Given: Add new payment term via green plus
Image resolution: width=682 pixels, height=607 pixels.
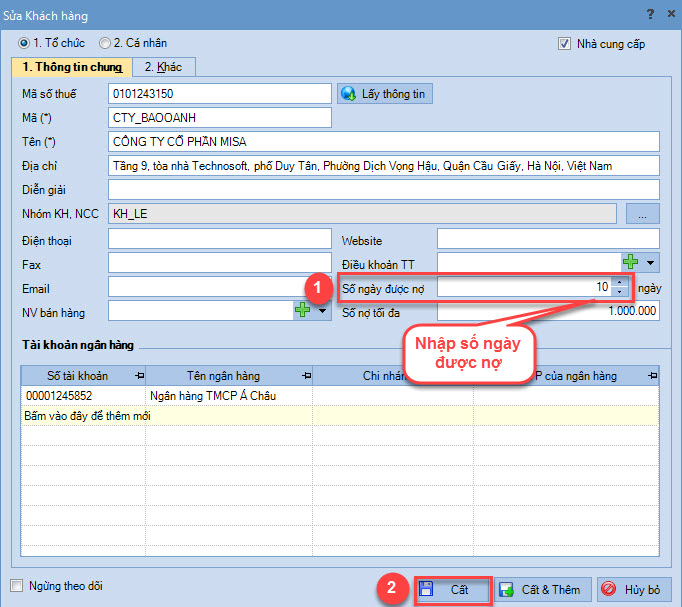Looking at the screenshot, I should coord(630,262).
